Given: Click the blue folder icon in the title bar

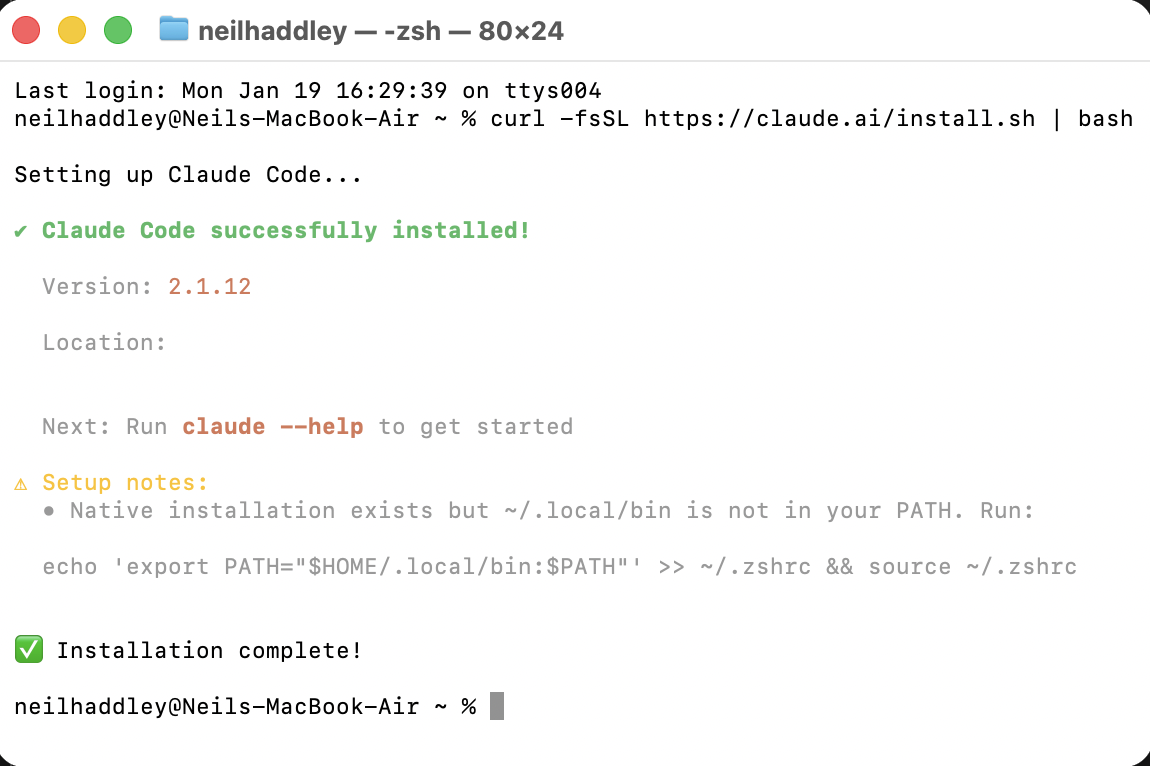Looking at the screenshot, I should tap(174, 31).
